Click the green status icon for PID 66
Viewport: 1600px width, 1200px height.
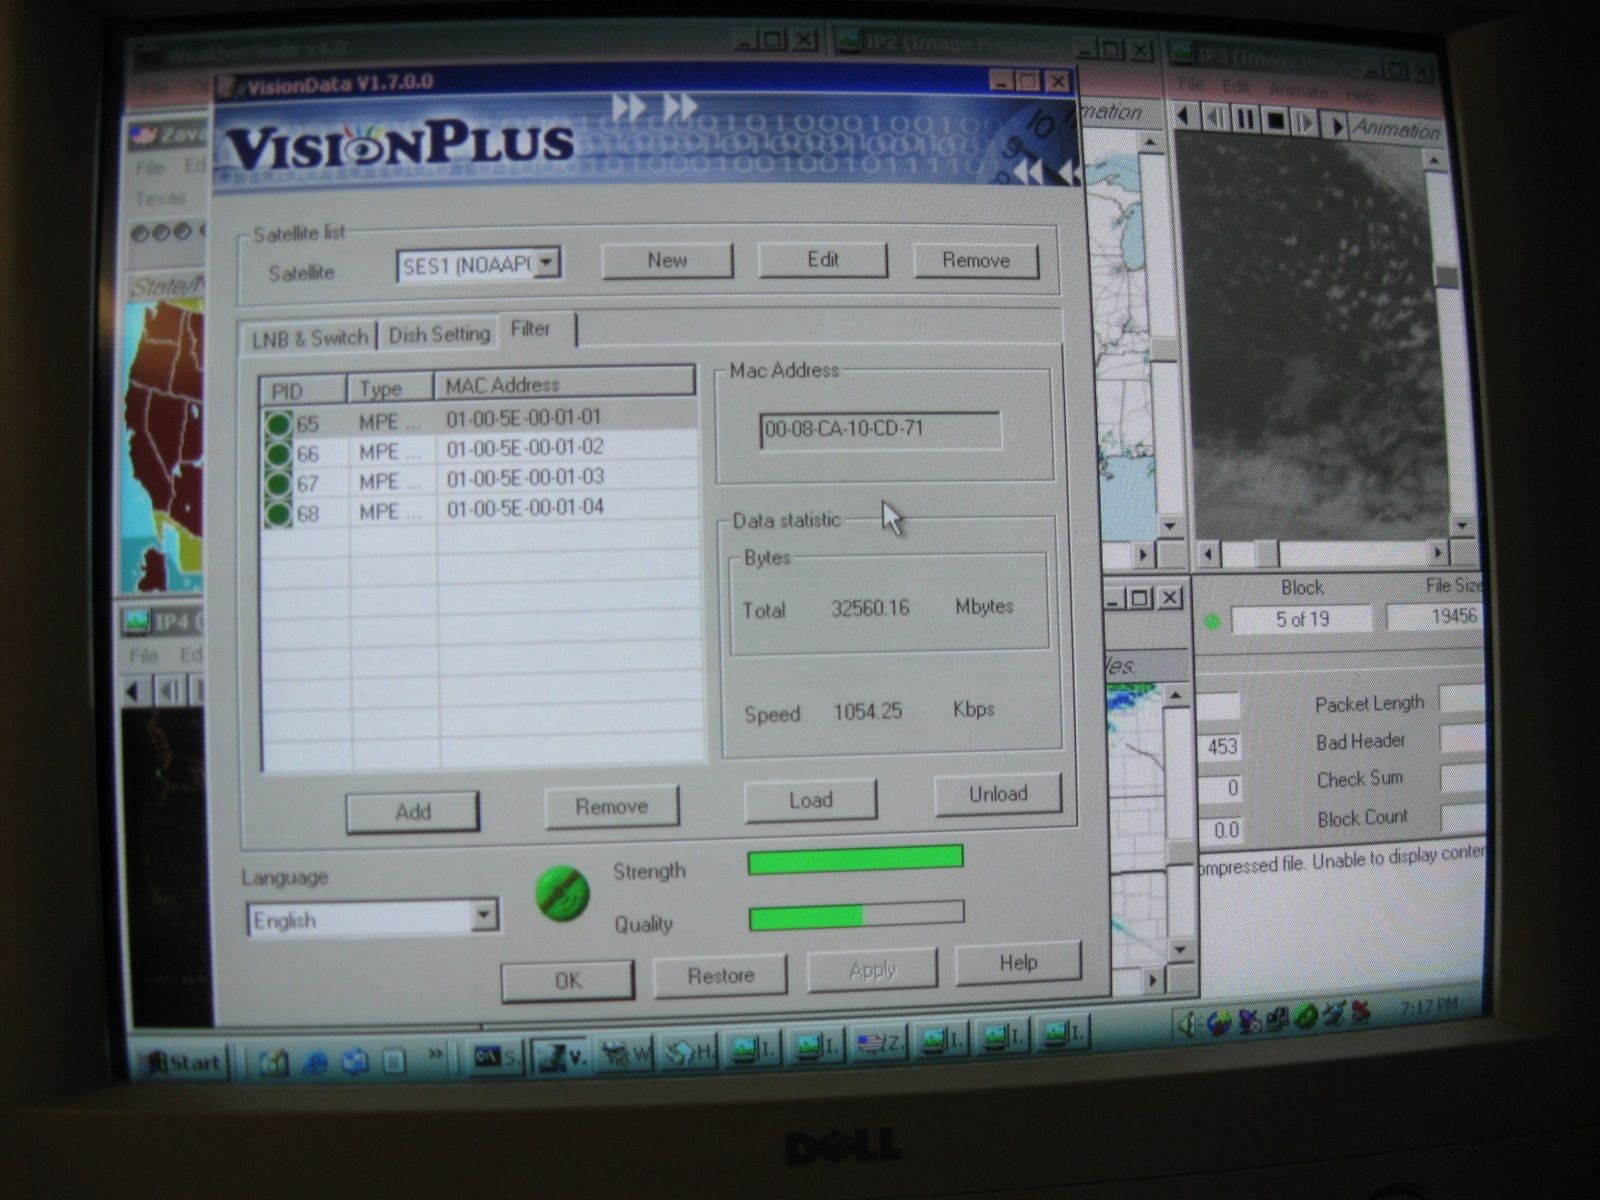point(278,453)
